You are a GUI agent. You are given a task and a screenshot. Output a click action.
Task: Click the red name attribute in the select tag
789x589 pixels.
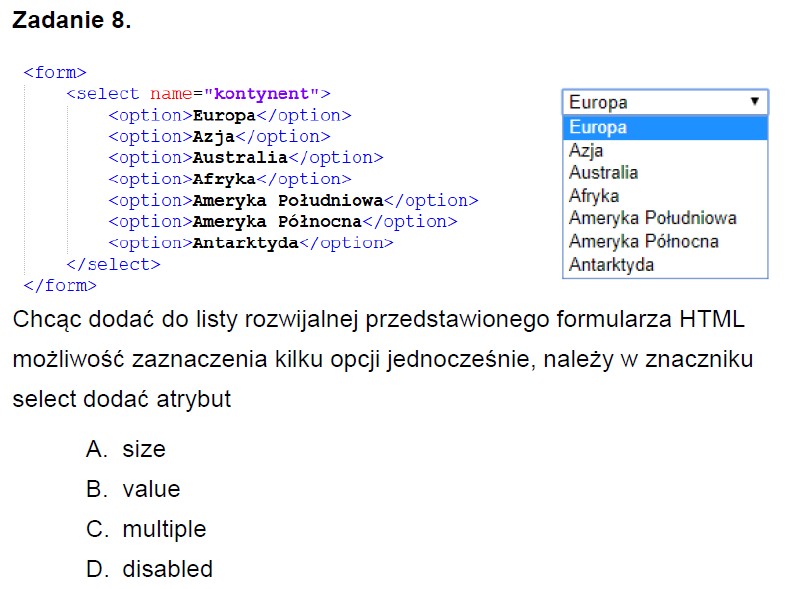pos(170,94)
